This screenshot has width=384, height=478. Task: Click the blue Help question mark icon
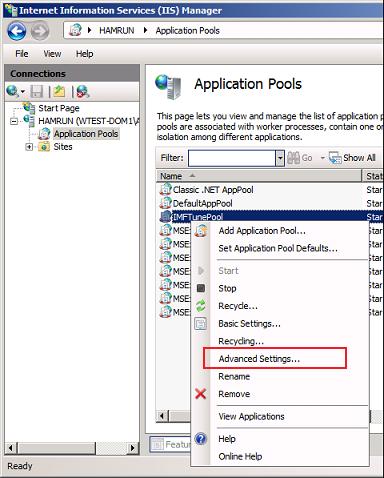coord(201,439)
